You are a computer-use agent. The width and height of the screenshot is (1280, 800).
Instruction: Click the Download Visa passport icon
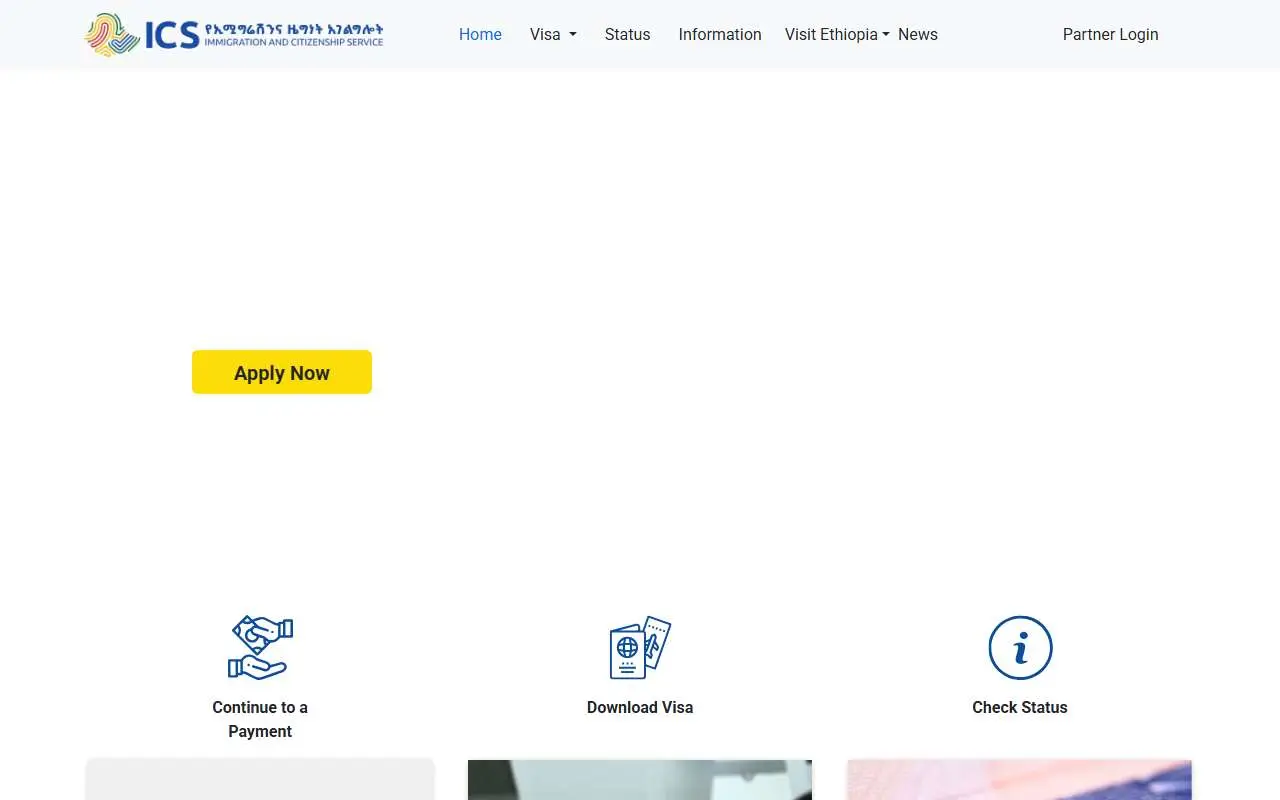[x=640, y=648]
